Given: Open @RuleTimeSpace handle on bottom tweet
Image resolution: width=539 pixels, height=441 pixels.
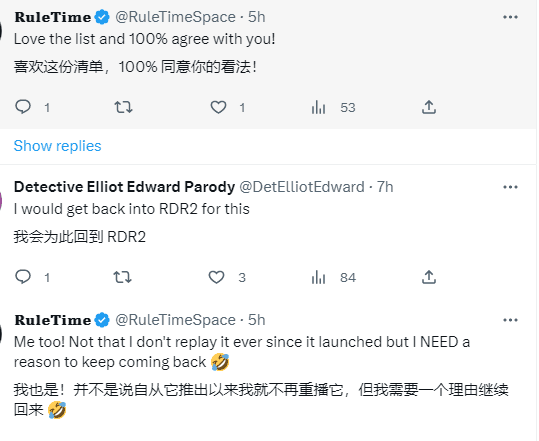Looking at the screenshot, I should pyautogui.click(x=175, y=320).
